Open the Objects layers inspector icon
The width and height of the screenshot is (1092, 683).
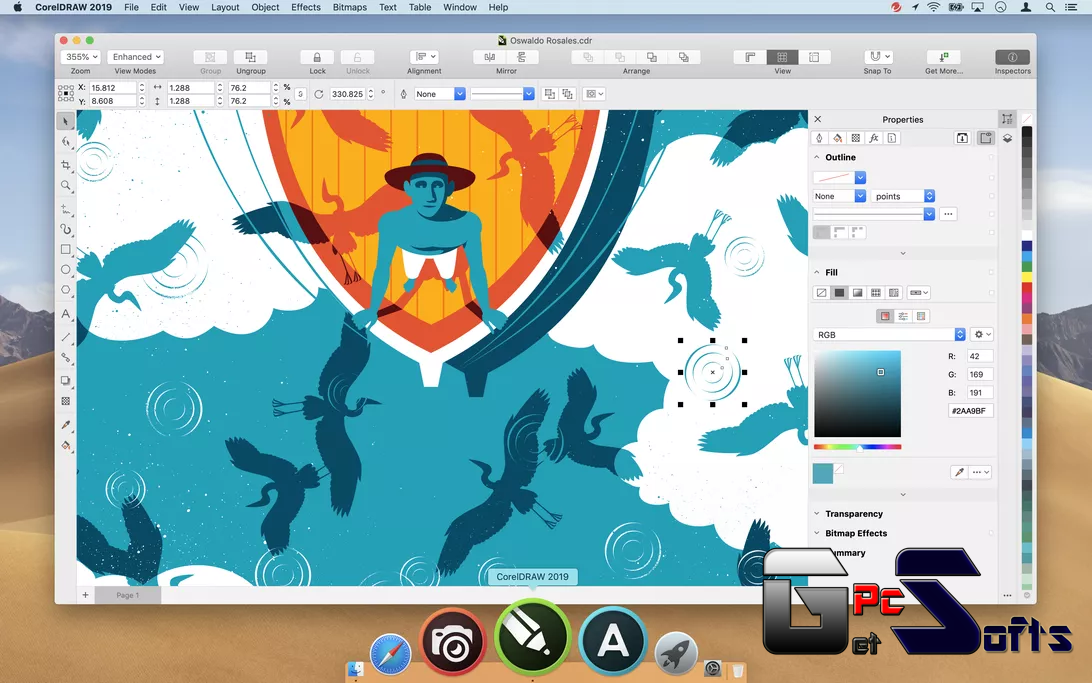tap(1007, 138)
